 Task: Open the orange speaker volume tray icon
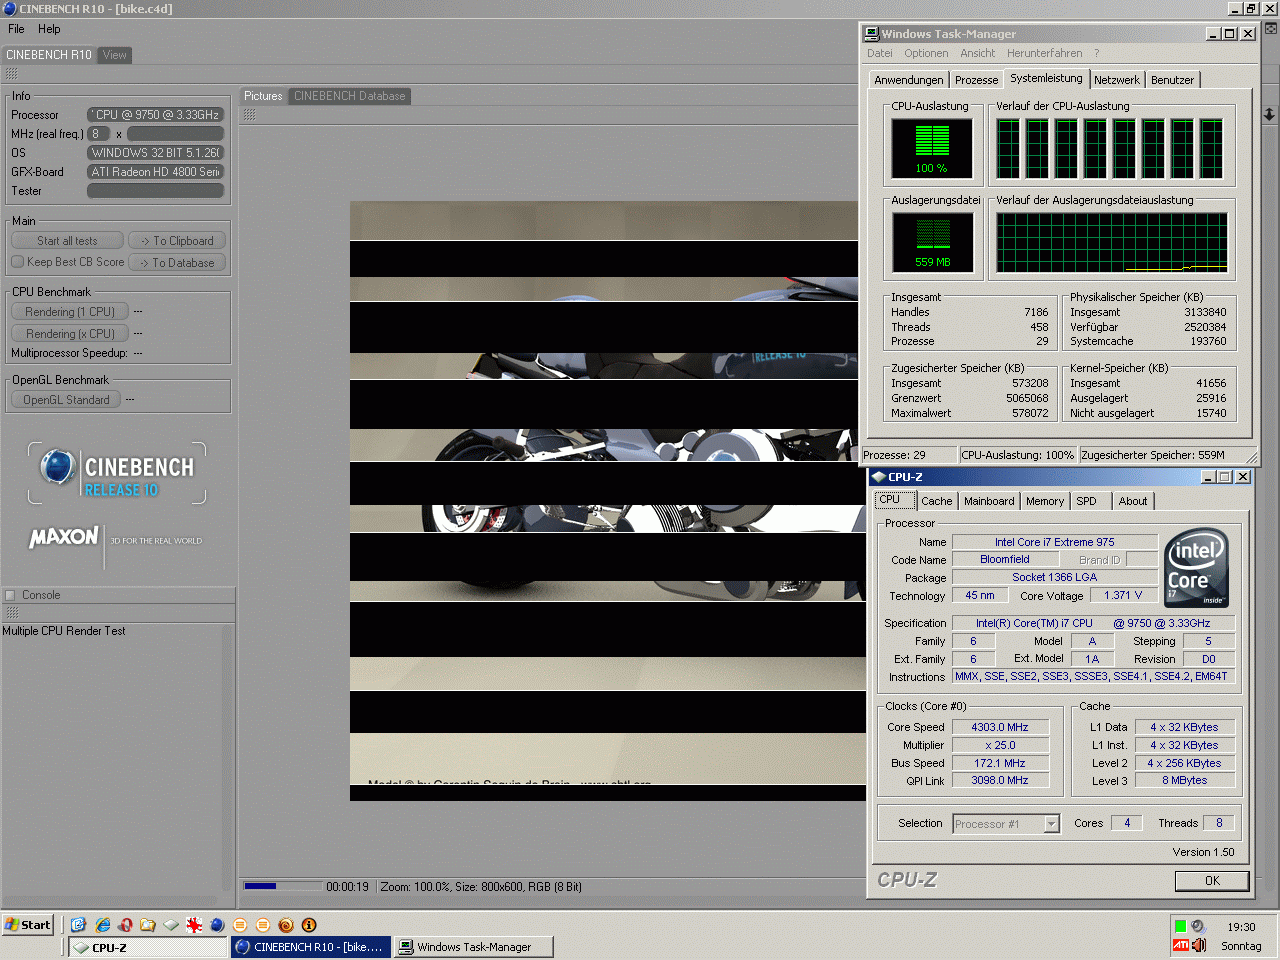(1199, 945)
